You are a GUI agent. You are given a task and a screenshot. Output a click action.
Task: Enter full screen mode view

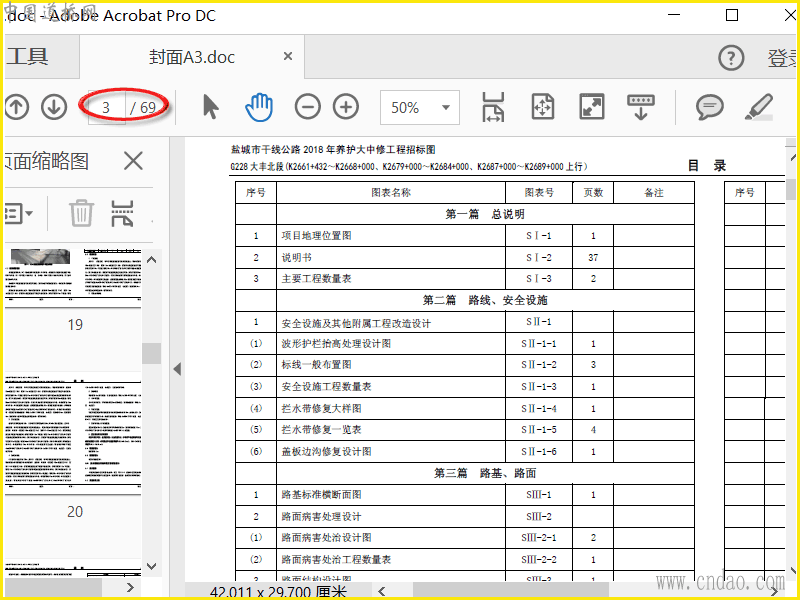click(x=592, y=107)
